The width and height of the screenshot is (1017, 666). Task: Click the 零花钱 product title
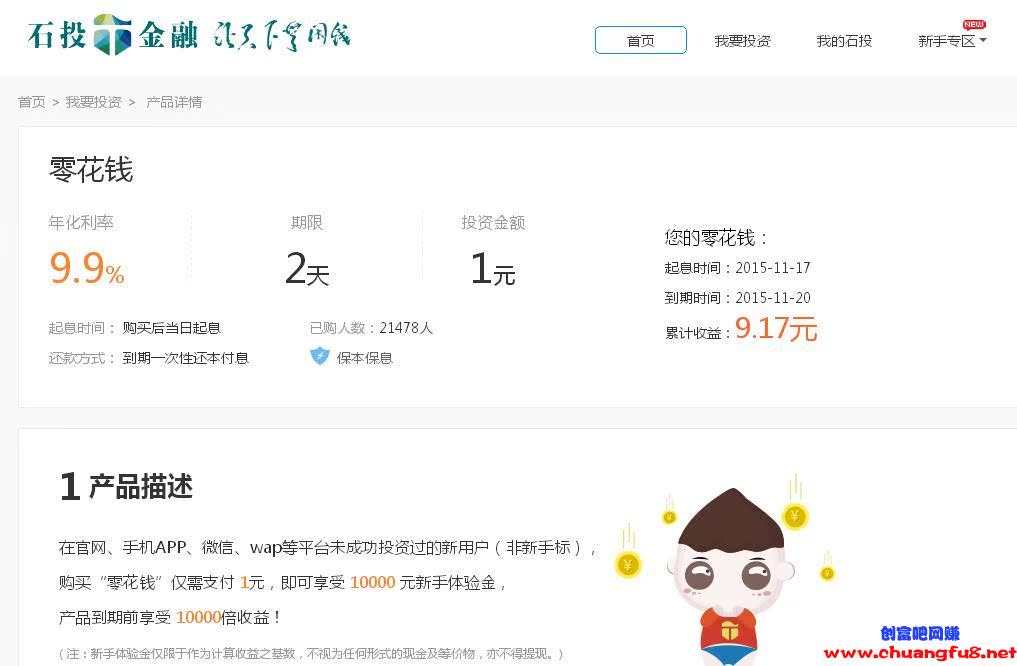91,170
